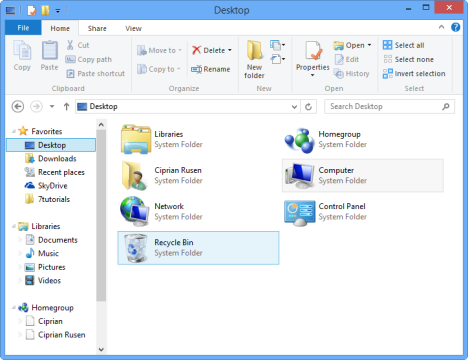Image resolution: width=468 pixels, height=360 pixels.
Task: Open Recent places in navigation pane
Action: 55,172
